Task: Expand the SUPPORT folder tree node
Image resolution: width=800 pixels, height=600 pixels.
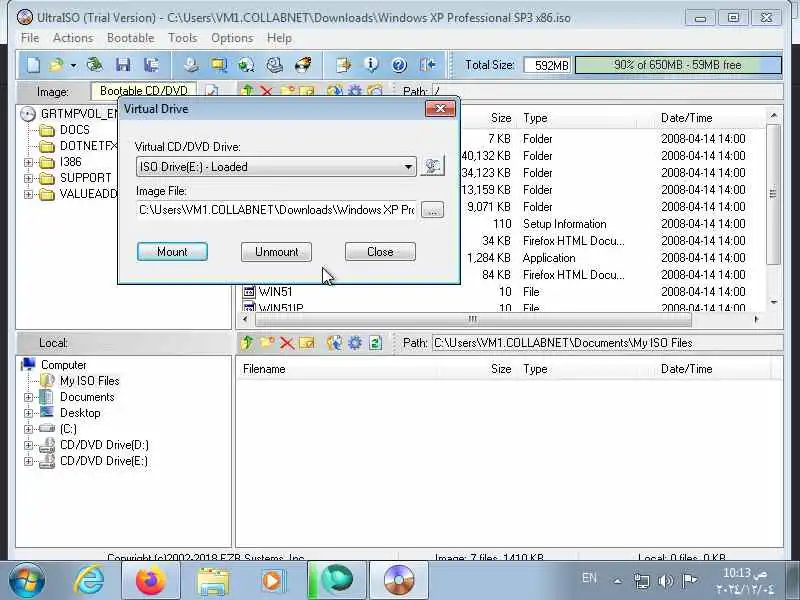Action: click(x=29, y=179)
